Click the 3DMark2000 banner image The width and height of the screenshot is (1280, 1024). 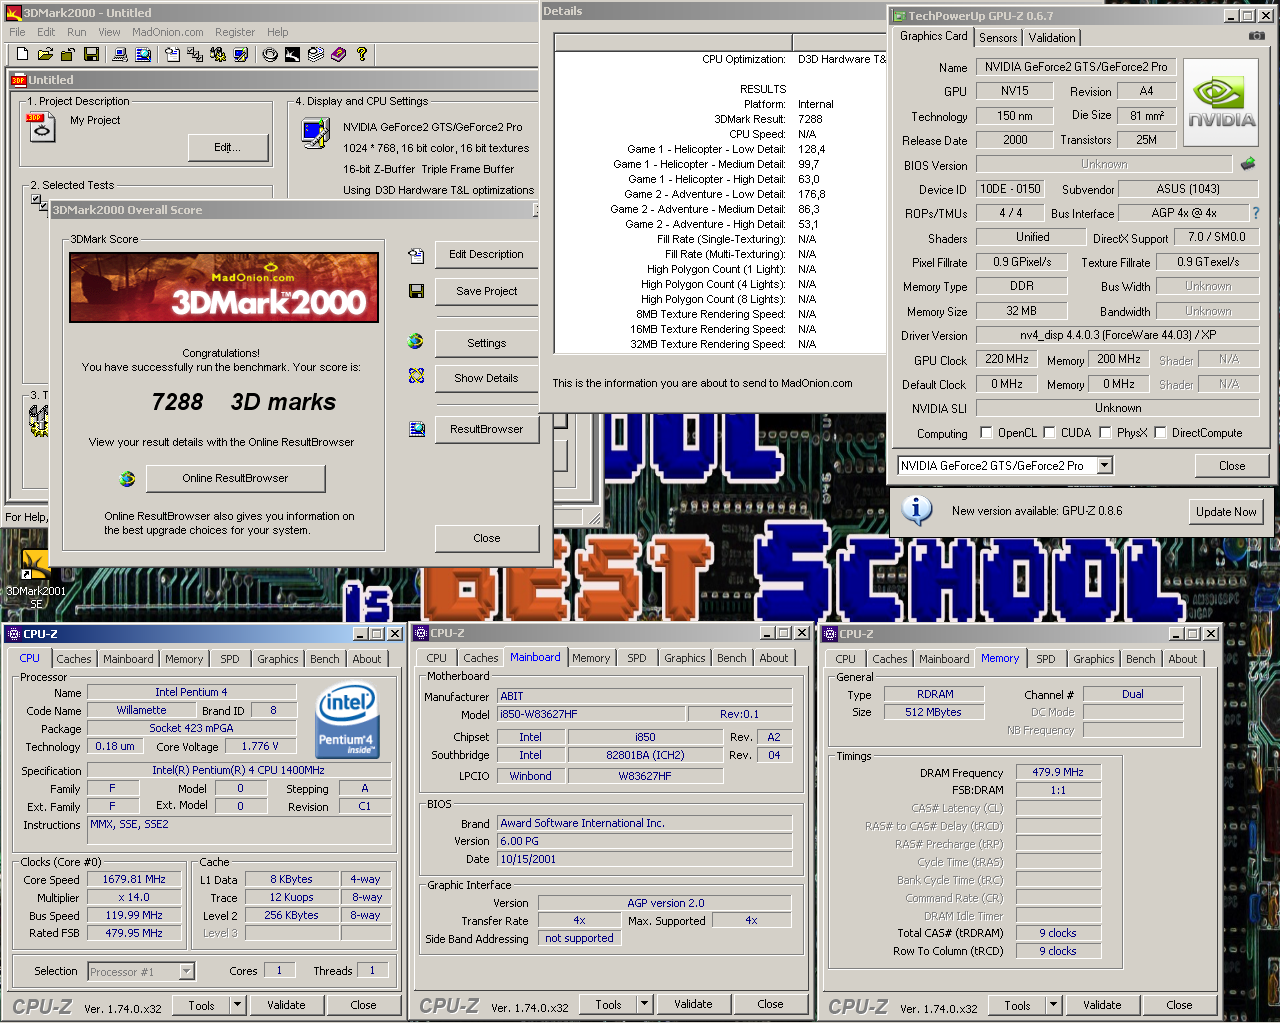pos(224,287)
